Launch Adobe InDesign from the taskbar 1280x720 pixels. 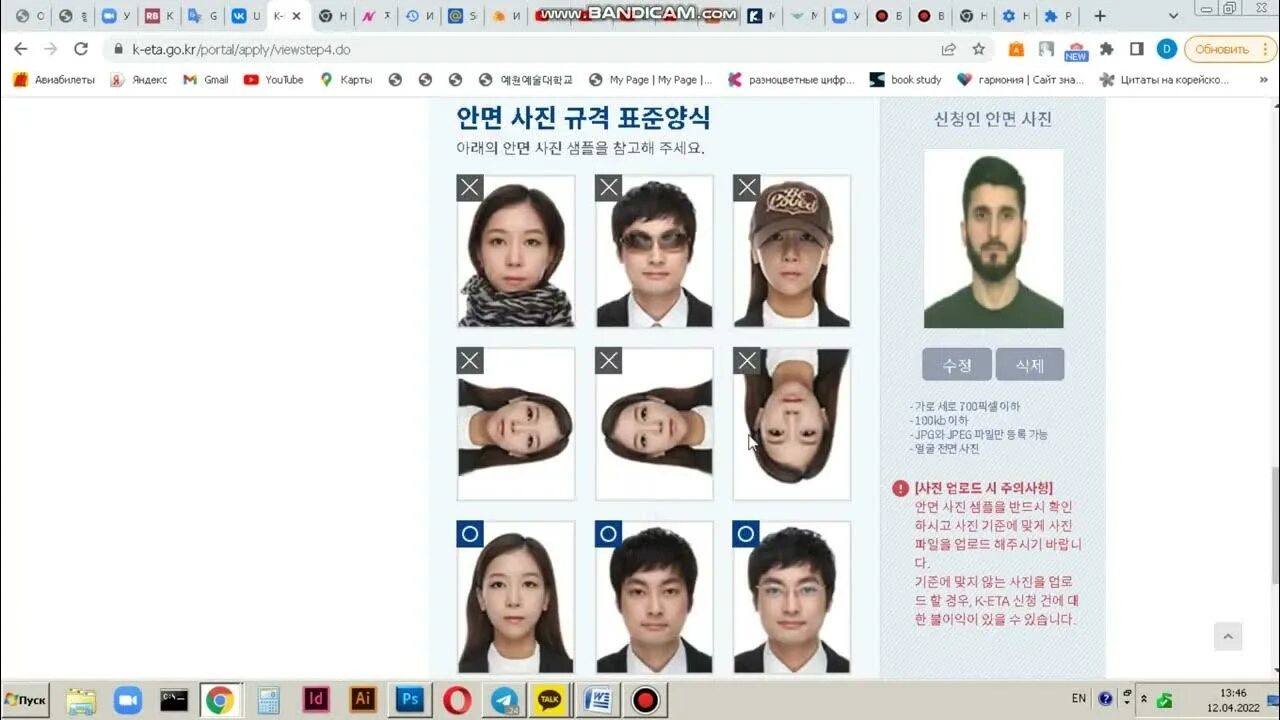point(316,700)
